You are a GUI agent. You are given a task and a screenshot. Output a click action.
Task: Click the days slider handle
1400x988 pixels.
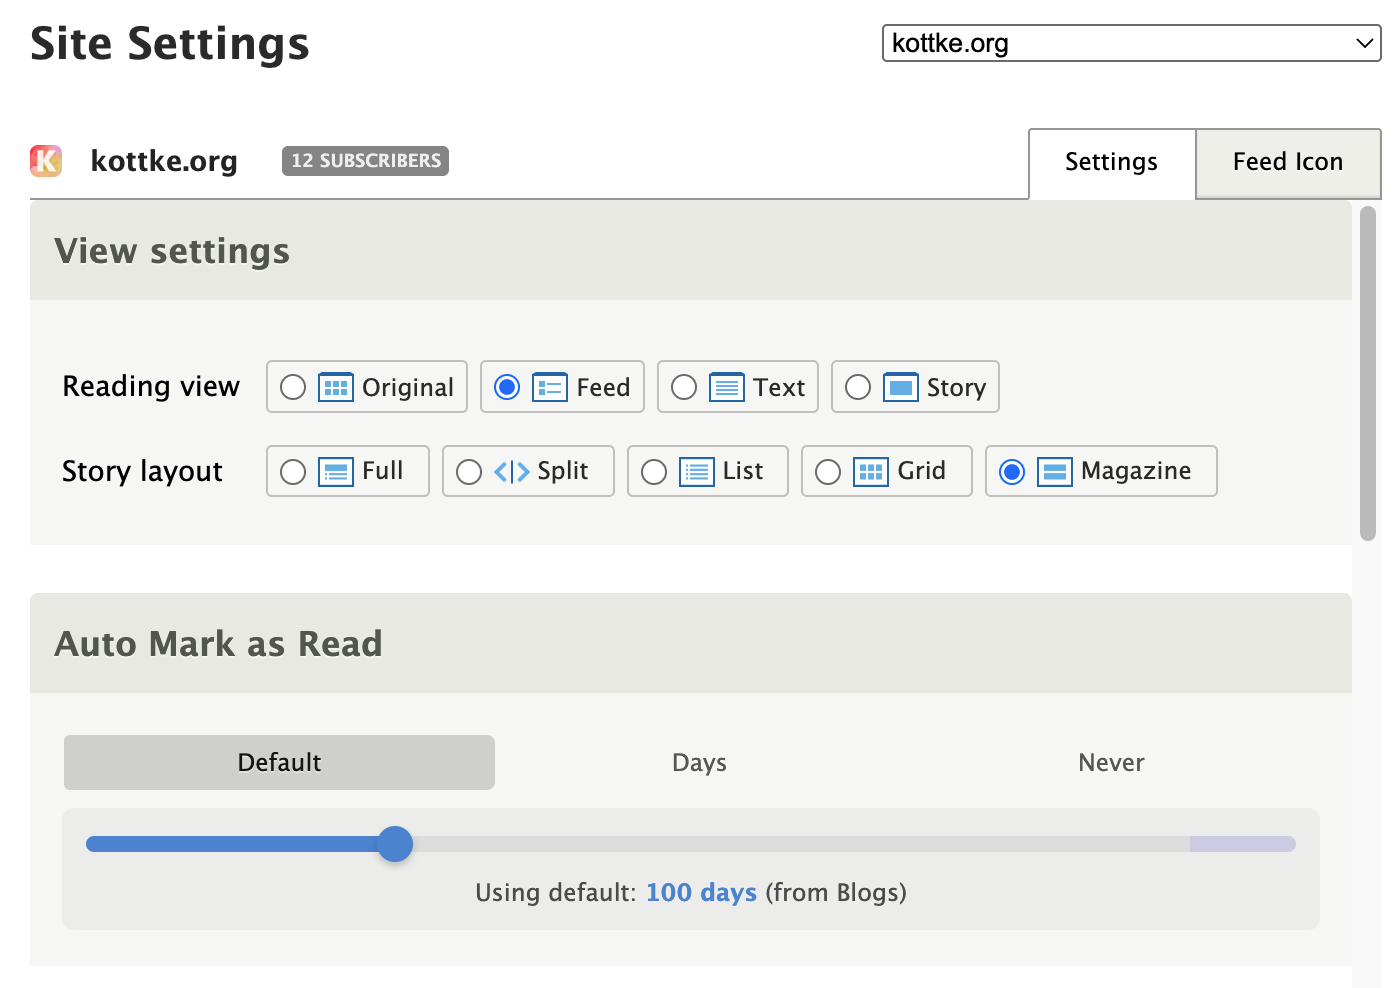(x=395, y=844)
